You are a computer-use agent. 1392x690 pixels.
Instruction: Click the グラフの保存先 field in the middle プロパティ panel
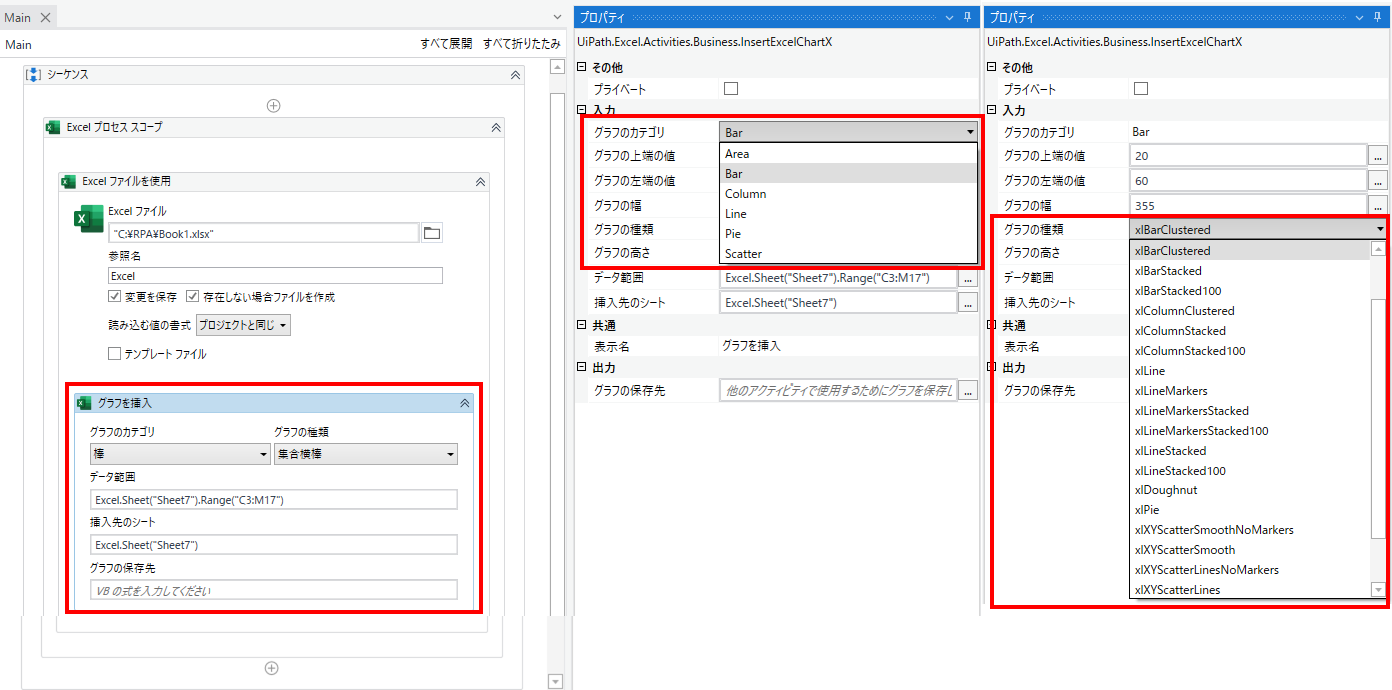pyautogui.click(x=838, y=391)
